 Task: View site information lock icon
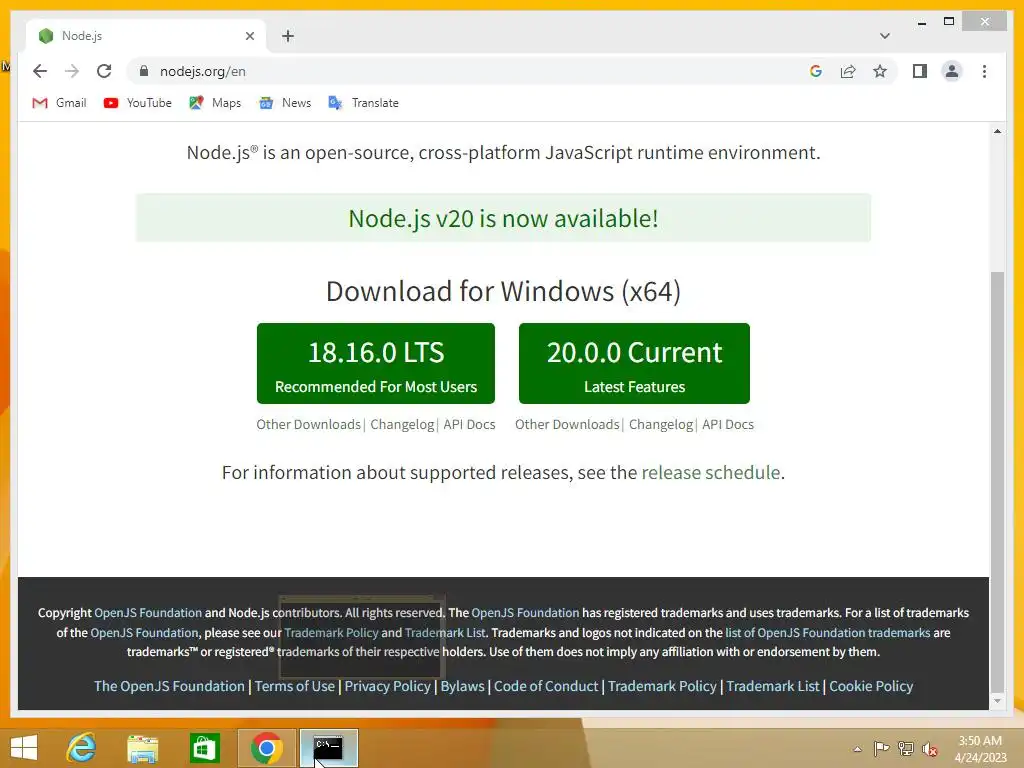click(x=144, y=71)
